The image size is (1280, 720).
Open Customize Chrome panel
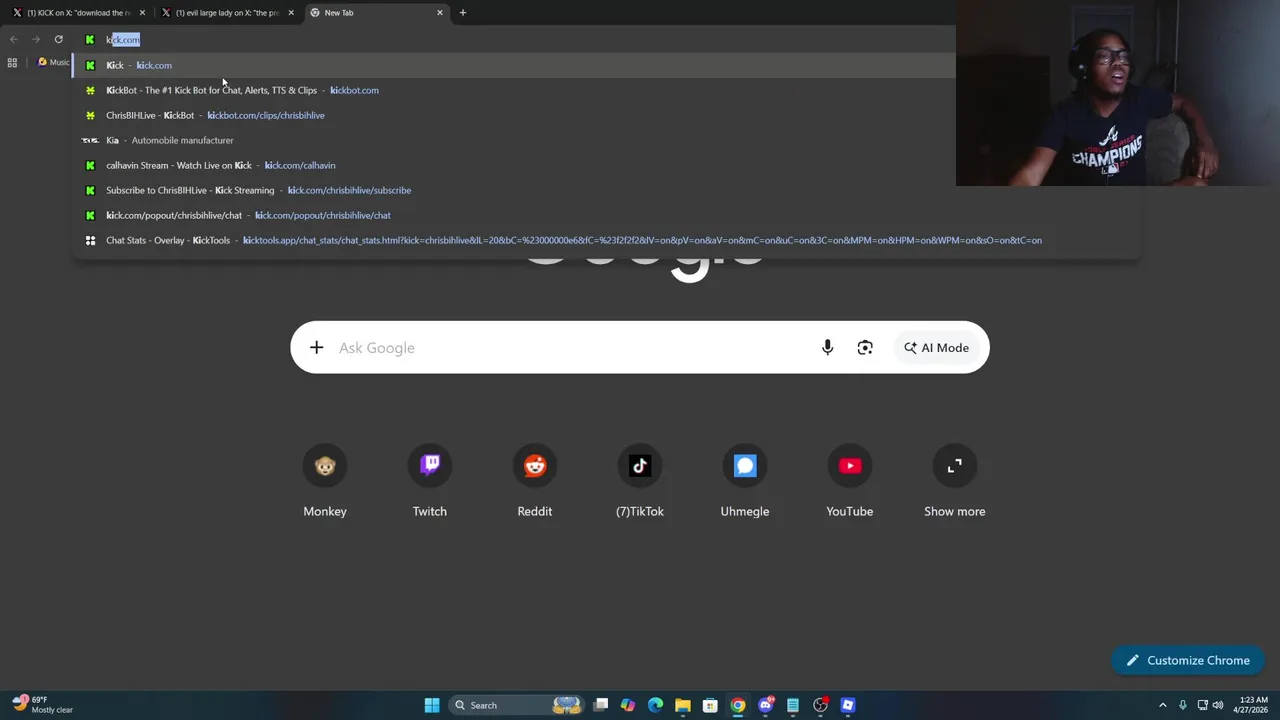pos(1188,660)
